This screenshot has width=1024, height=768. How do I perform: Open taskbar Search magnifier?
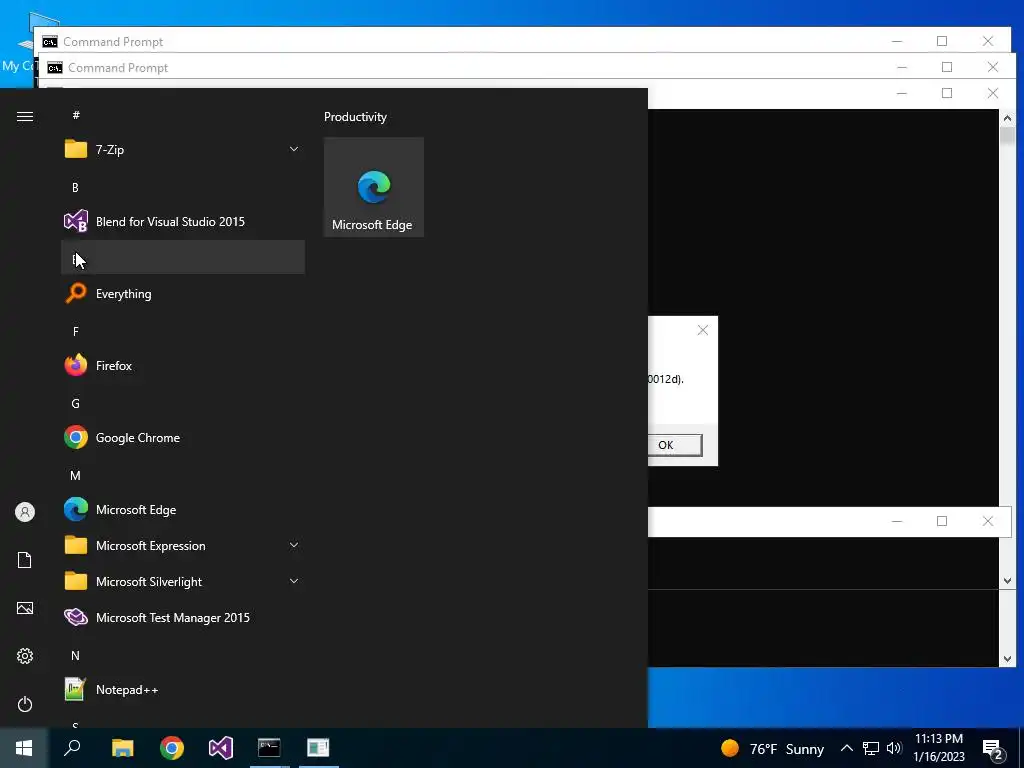pyautogui.click(x=72, y=748)
